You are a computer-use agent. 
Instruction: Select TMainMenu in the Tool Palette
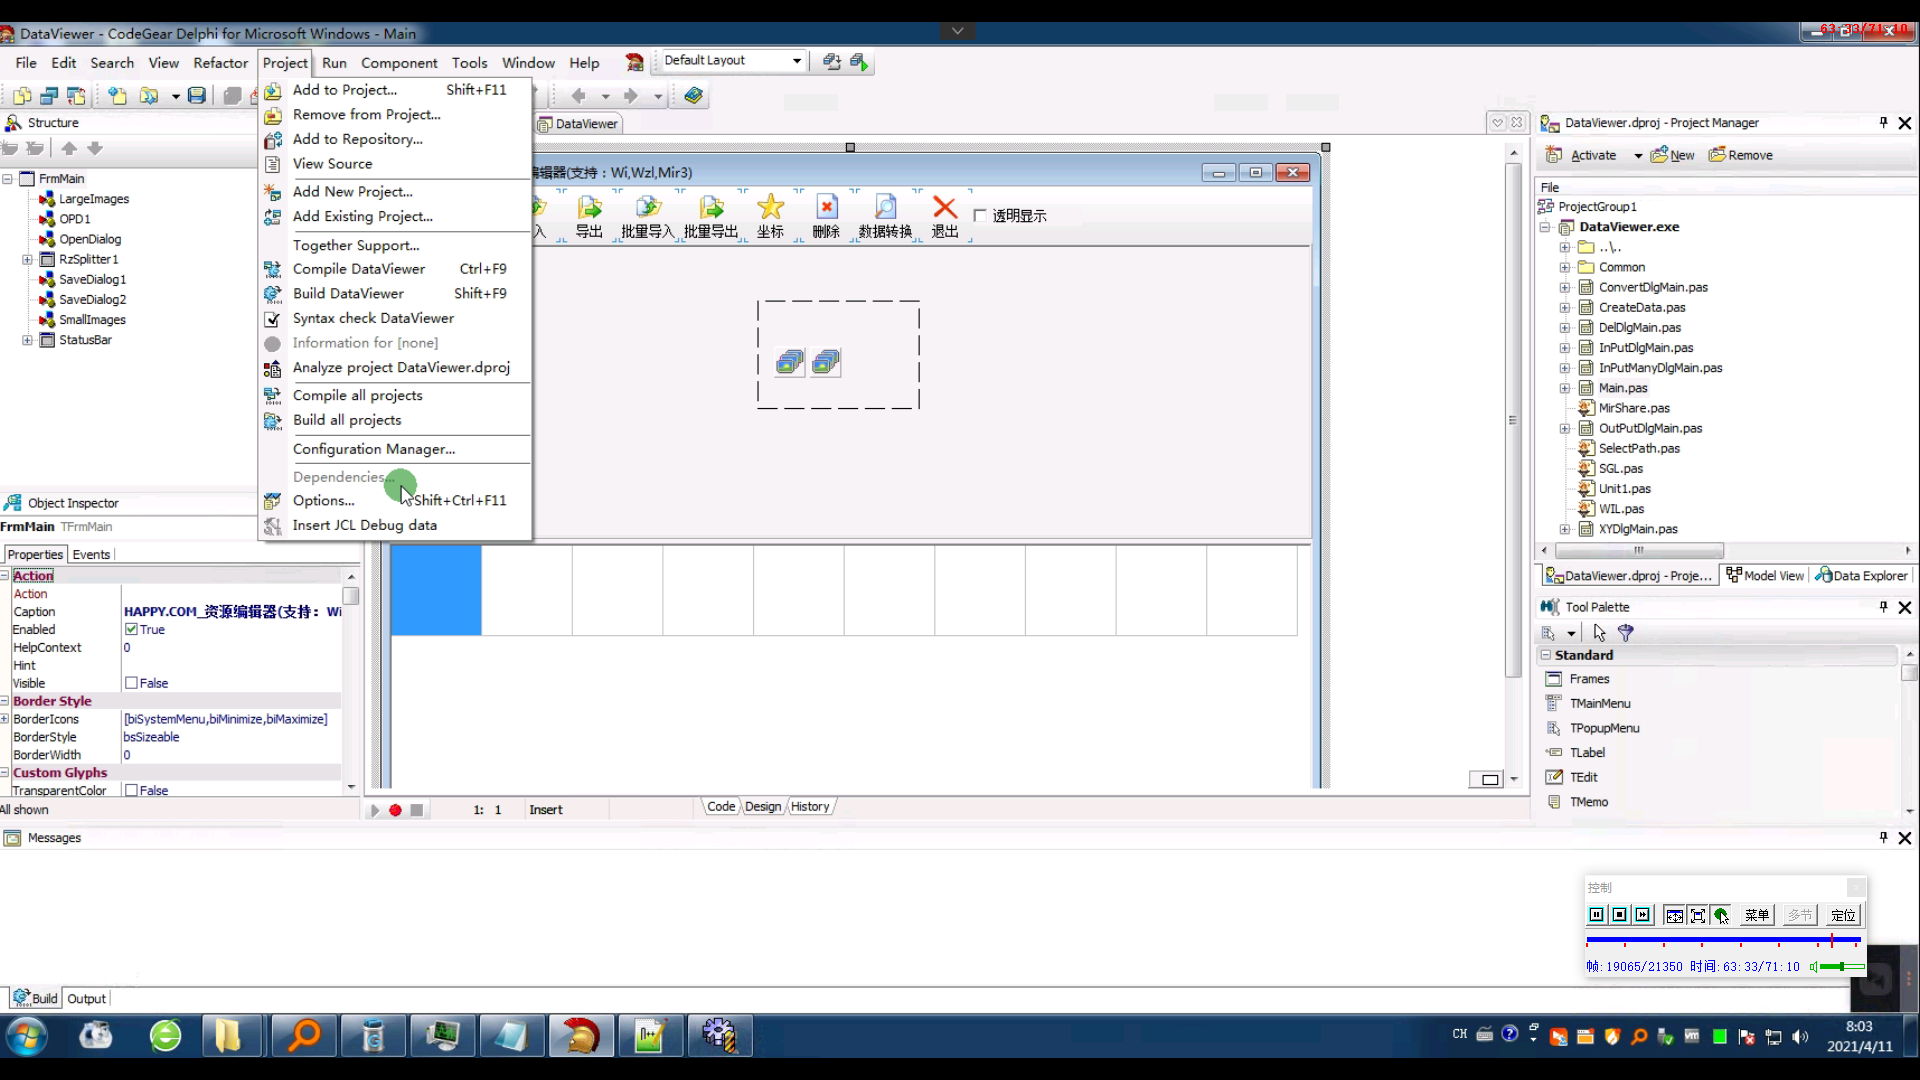click(x=1600, y=704)
